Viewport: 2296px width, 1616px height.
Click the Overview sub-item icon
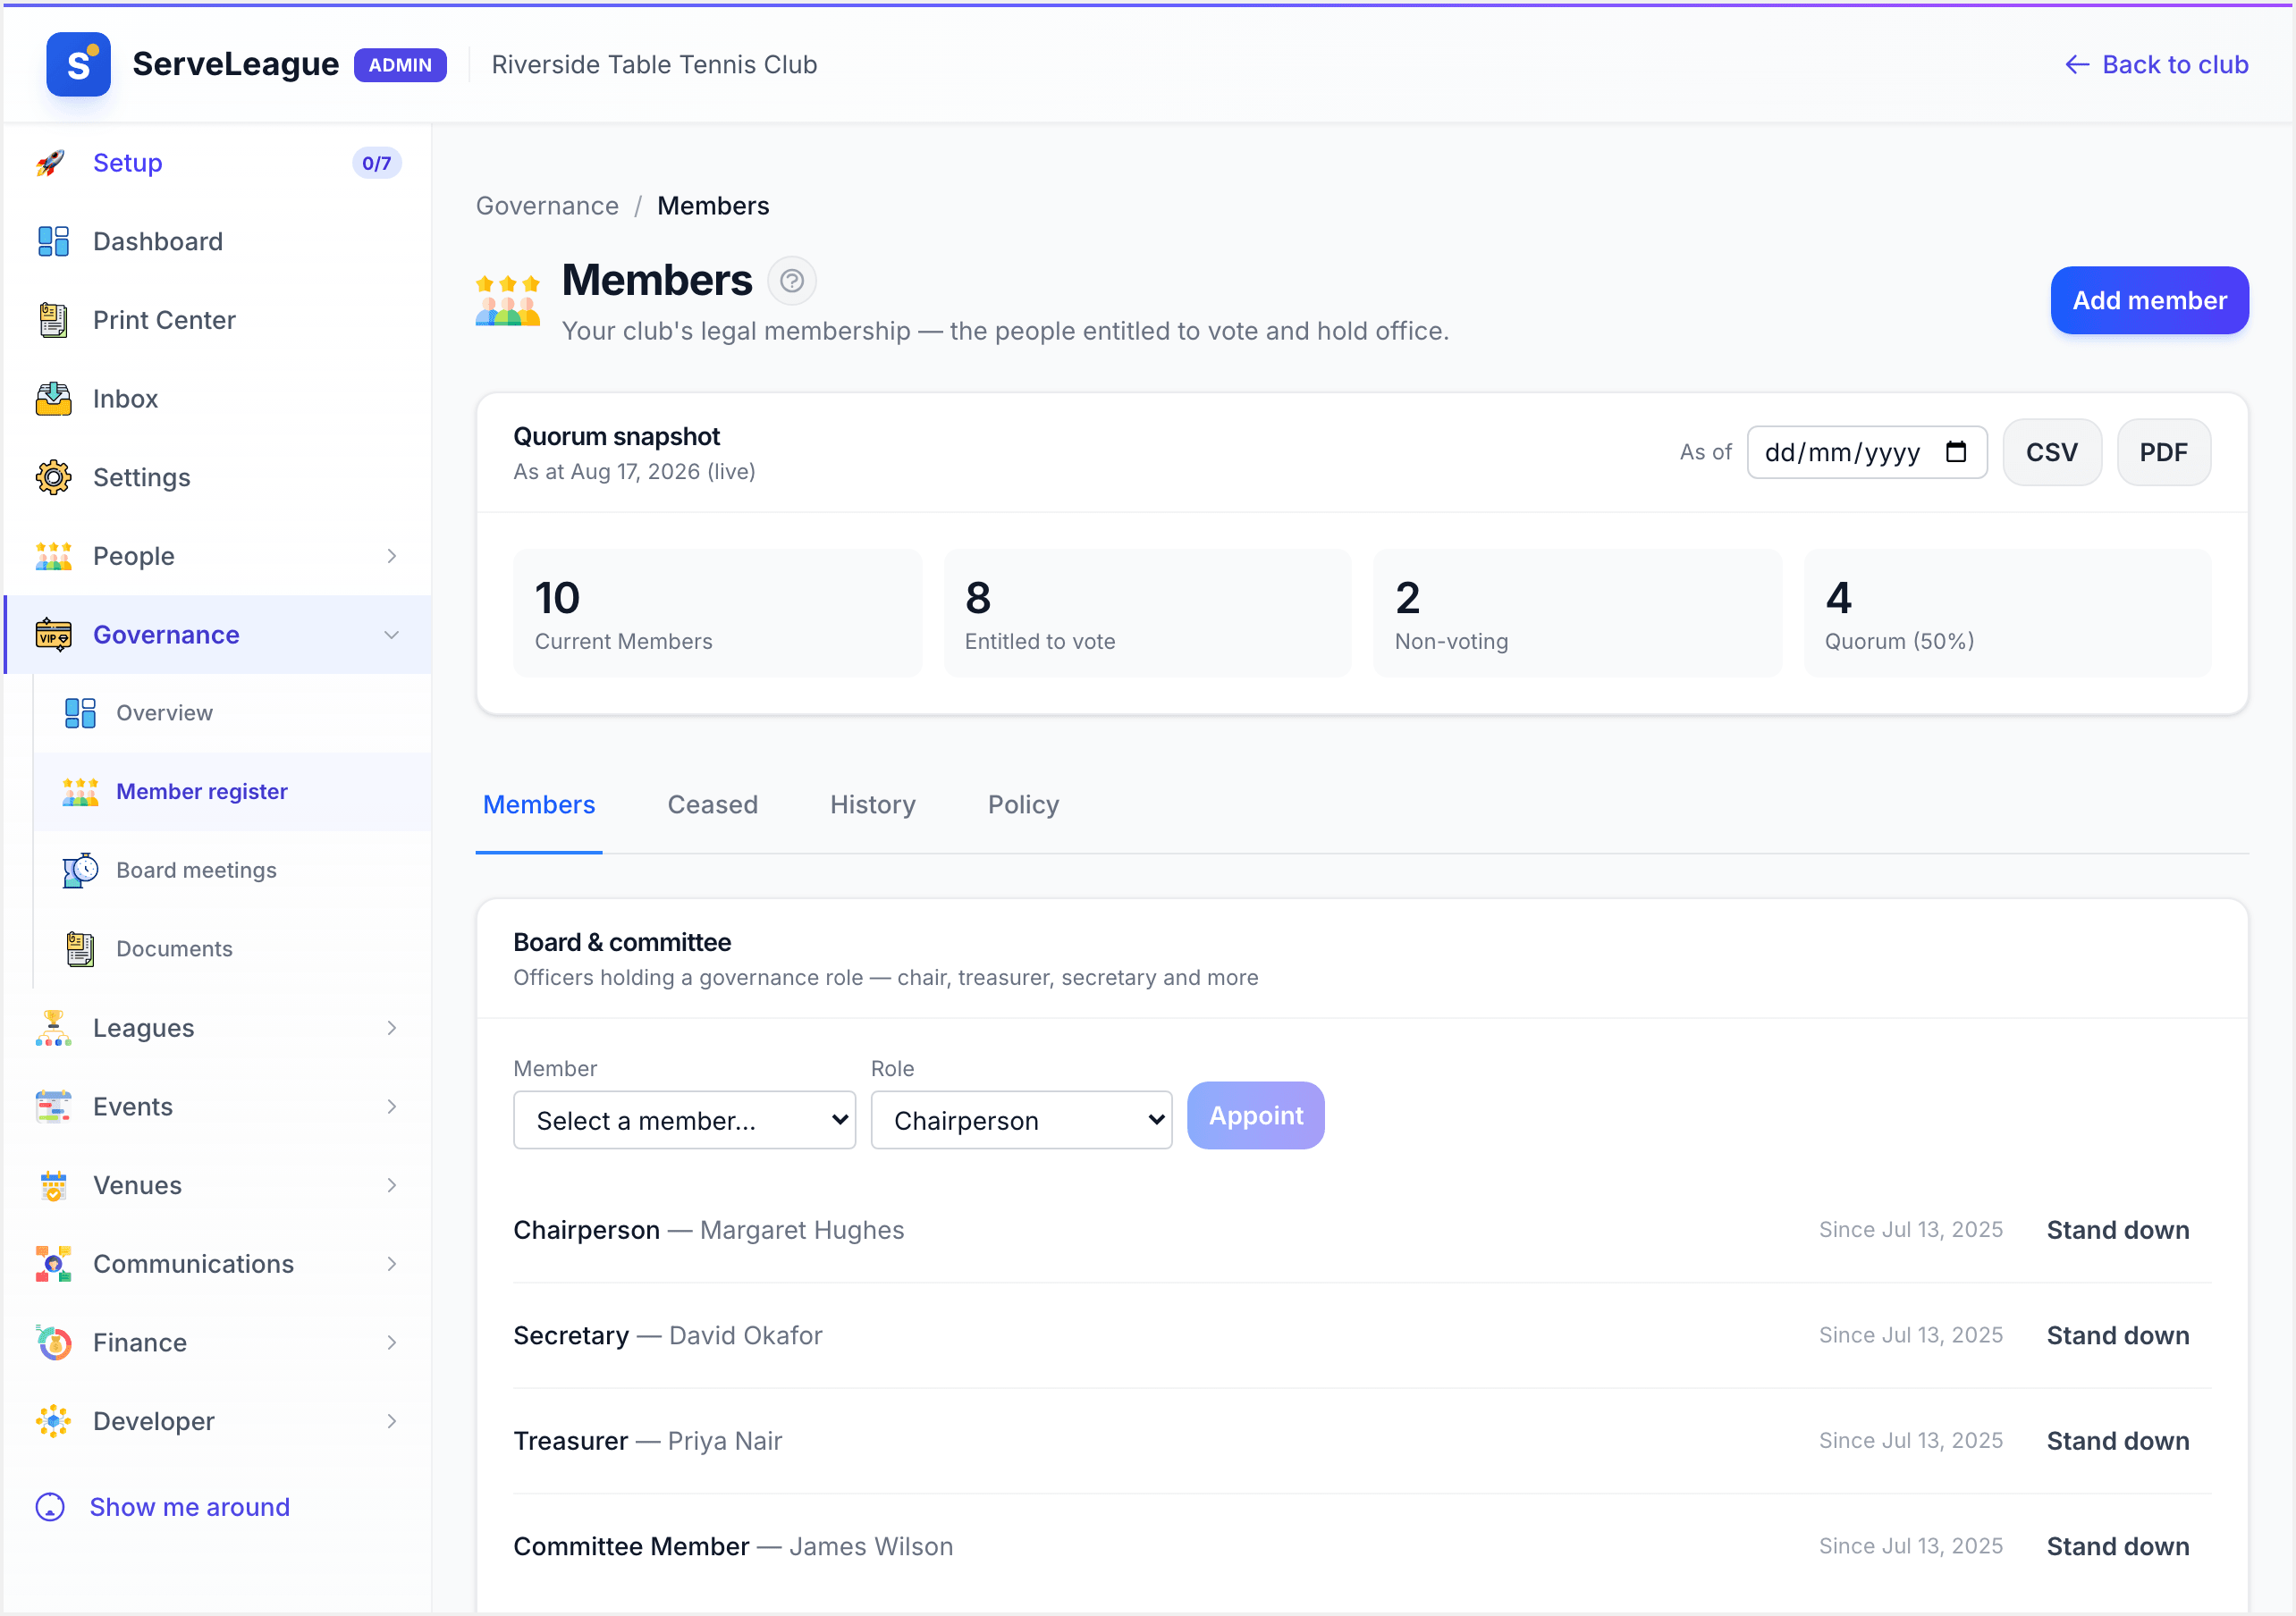(80, 713)
